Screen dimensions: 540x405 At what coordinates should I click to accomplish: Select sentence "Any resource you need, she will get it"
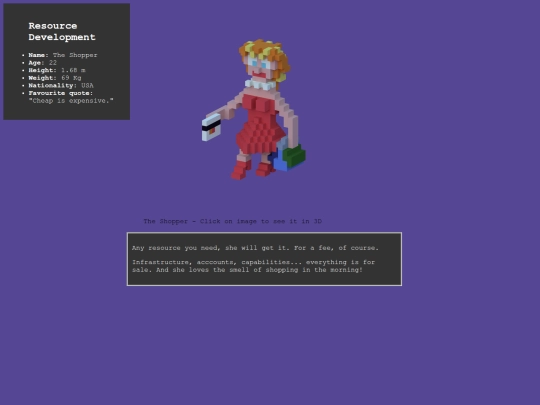pyautogui.click(x=210, y=248)
